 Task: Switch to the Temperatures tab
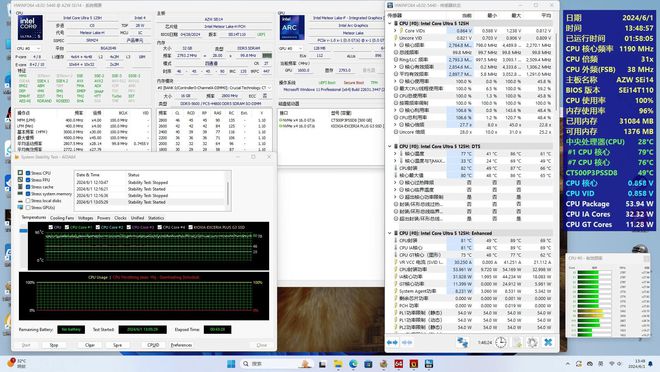pyautogui.click(x=34, y=218)
